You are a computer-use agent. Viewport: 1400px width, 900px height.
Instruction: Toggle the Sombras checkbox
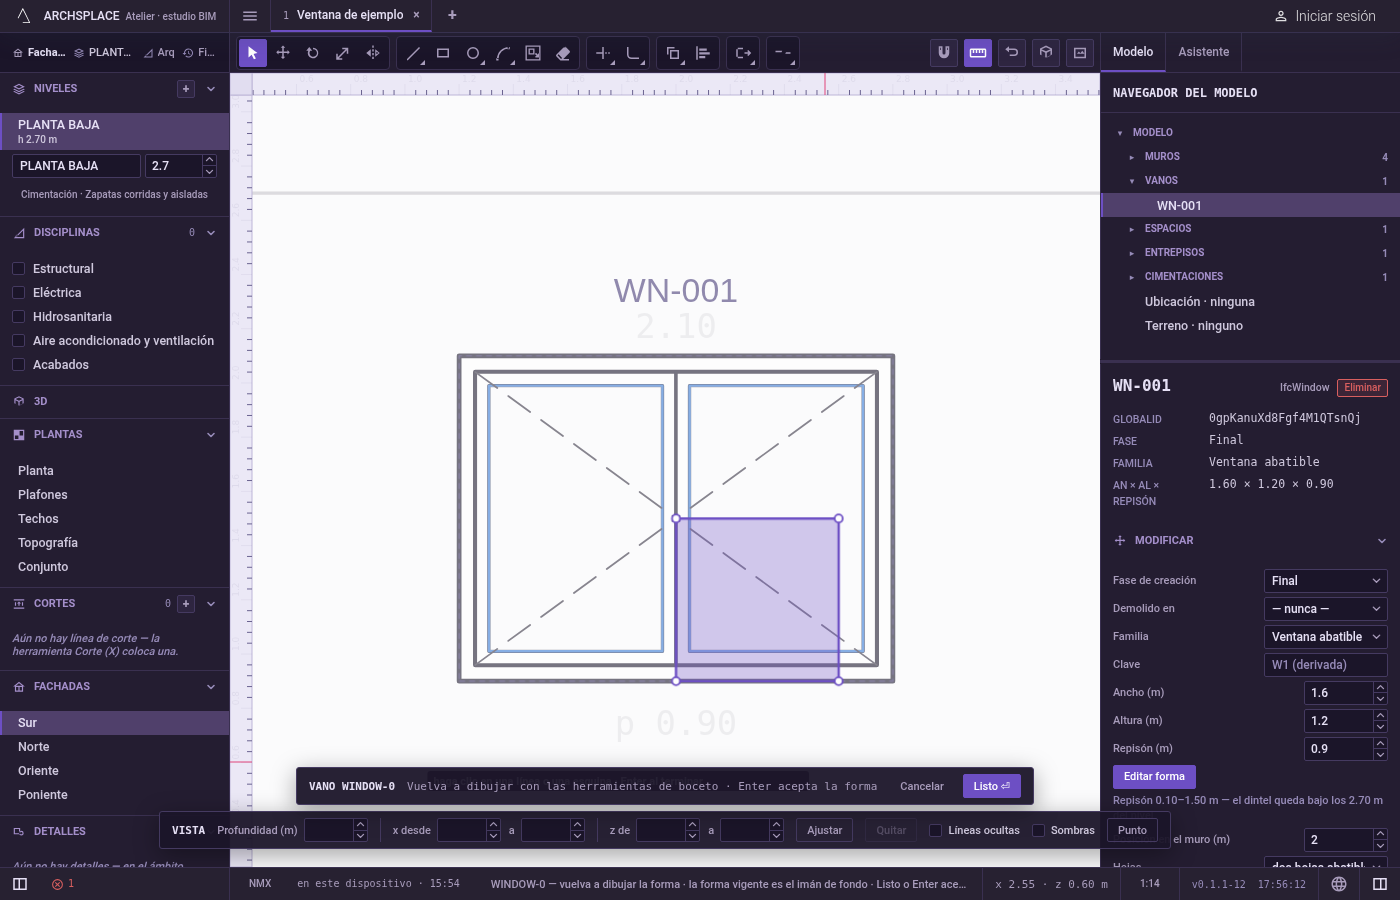1038,831
